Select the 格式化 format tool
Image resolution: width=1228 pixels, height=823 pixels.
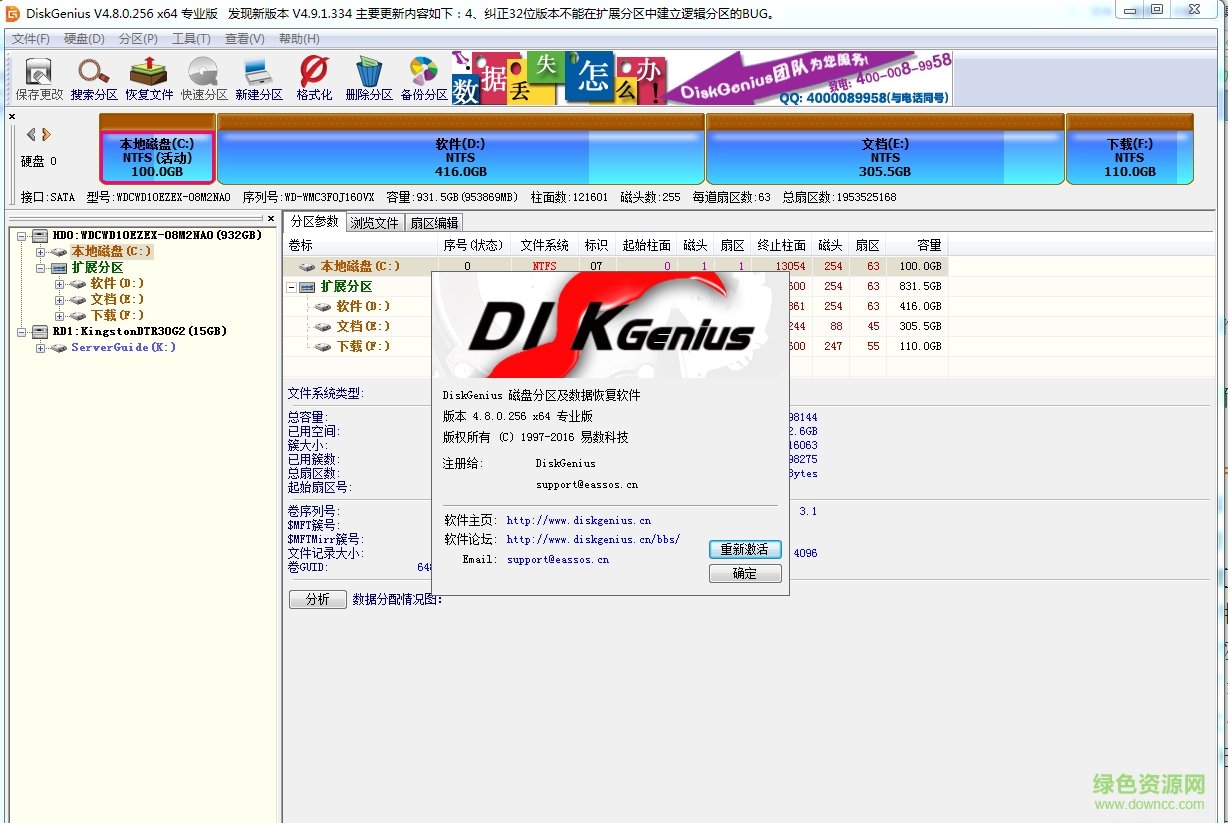pyautogui.click(x=312, y=77)
